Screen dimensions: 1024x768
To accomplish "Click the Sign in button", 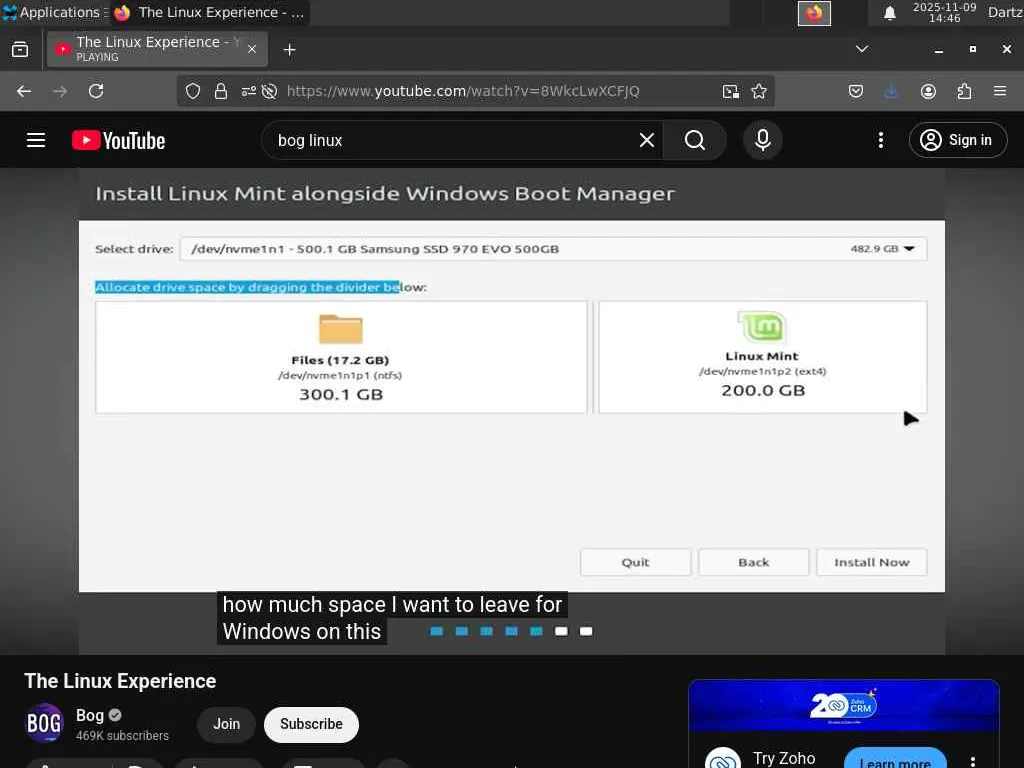I will [x=958, y=140].
